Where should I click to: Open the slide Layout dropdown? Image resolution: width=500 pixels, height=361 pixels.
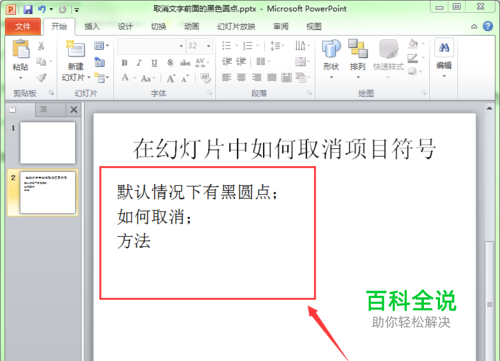click(101, 45)
